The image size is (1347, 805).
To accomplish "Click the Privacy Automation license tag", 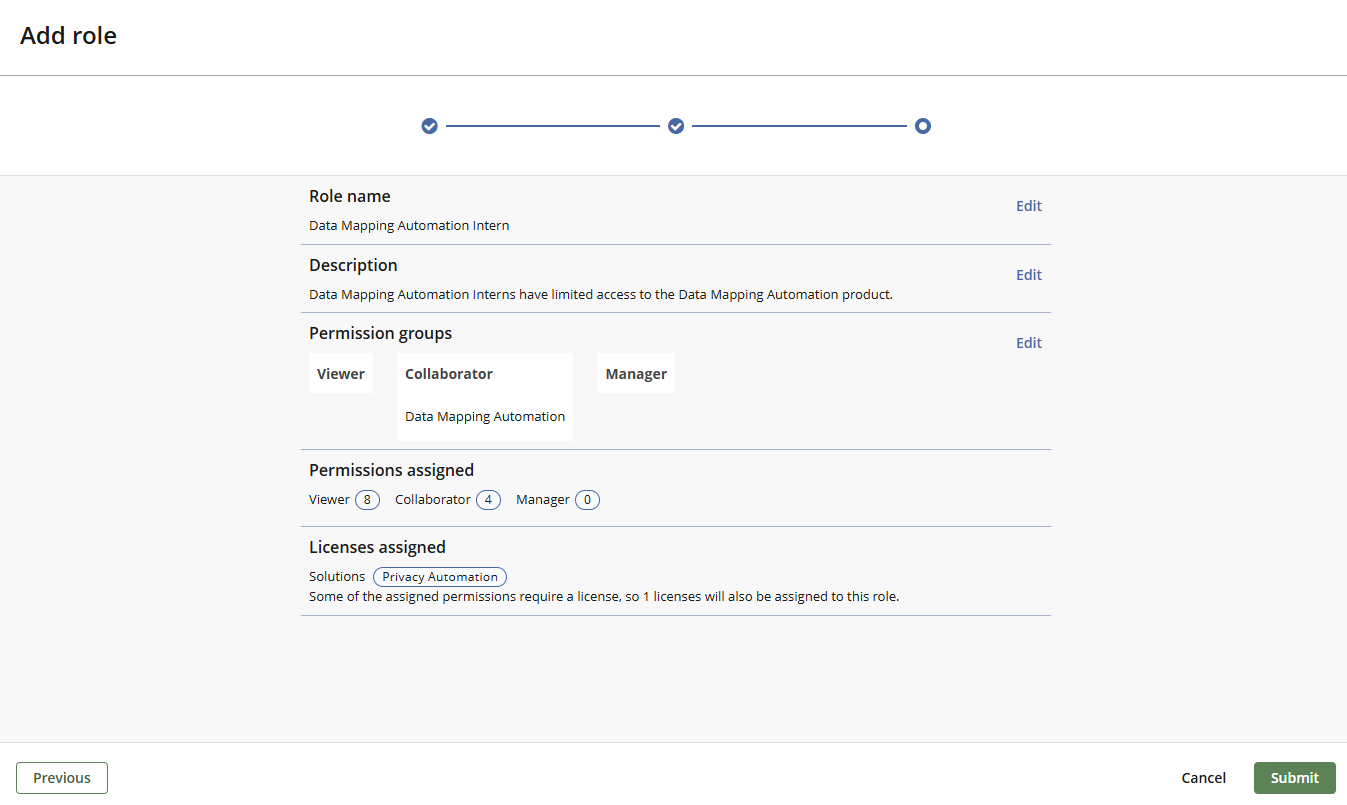I will (440, 577).
